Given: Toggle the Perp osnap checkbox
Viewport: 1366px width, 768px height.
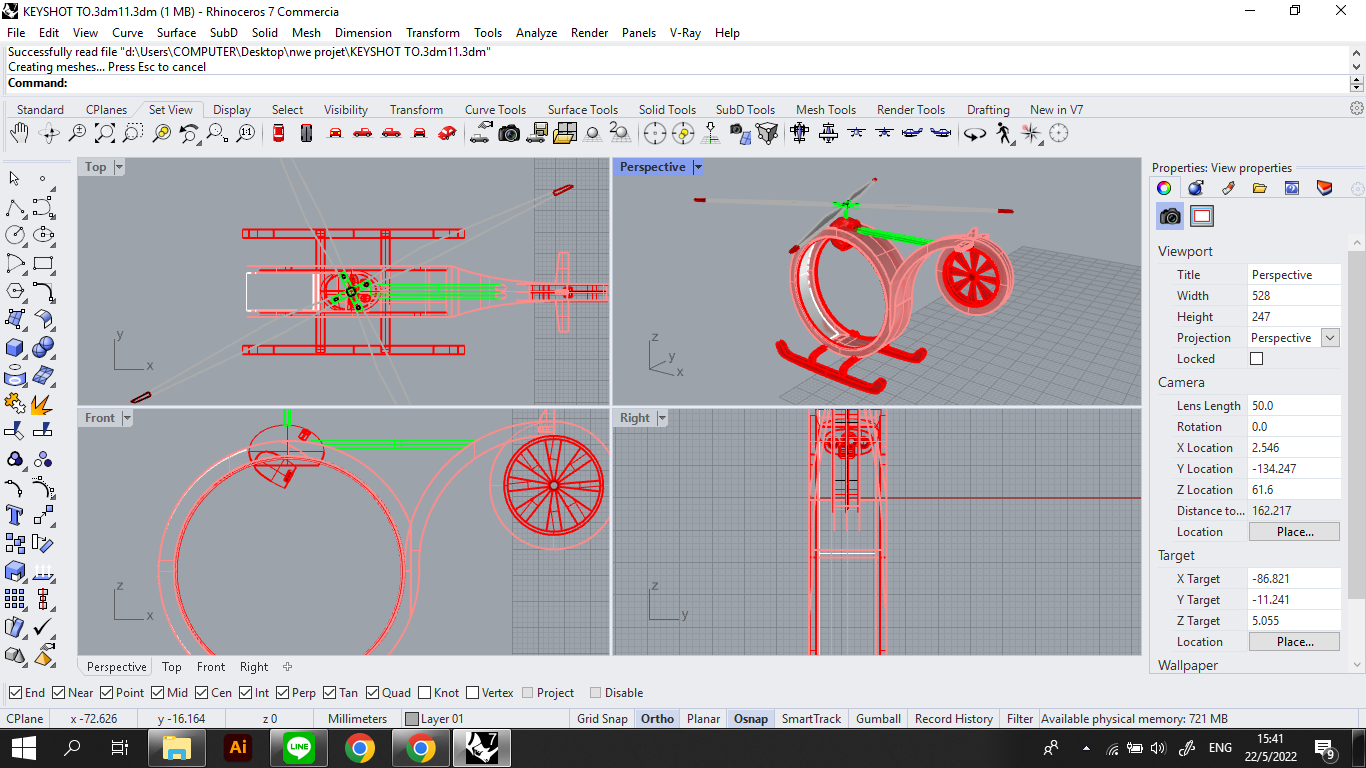Looking at the screenshot, I should pos(282,693).
